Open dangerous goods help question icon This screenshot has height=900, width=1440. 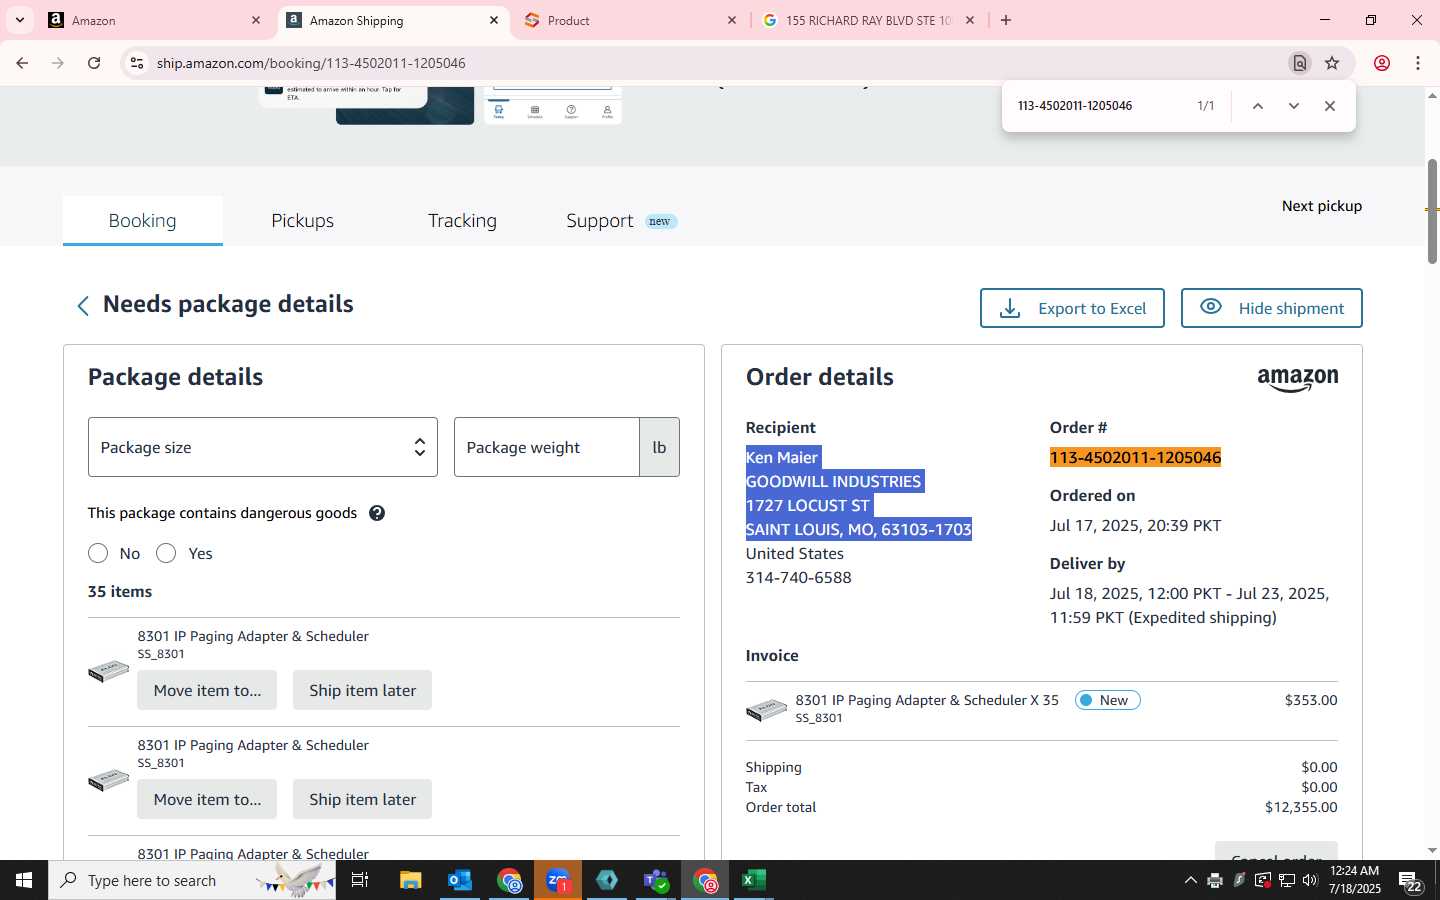coord(377,513)
